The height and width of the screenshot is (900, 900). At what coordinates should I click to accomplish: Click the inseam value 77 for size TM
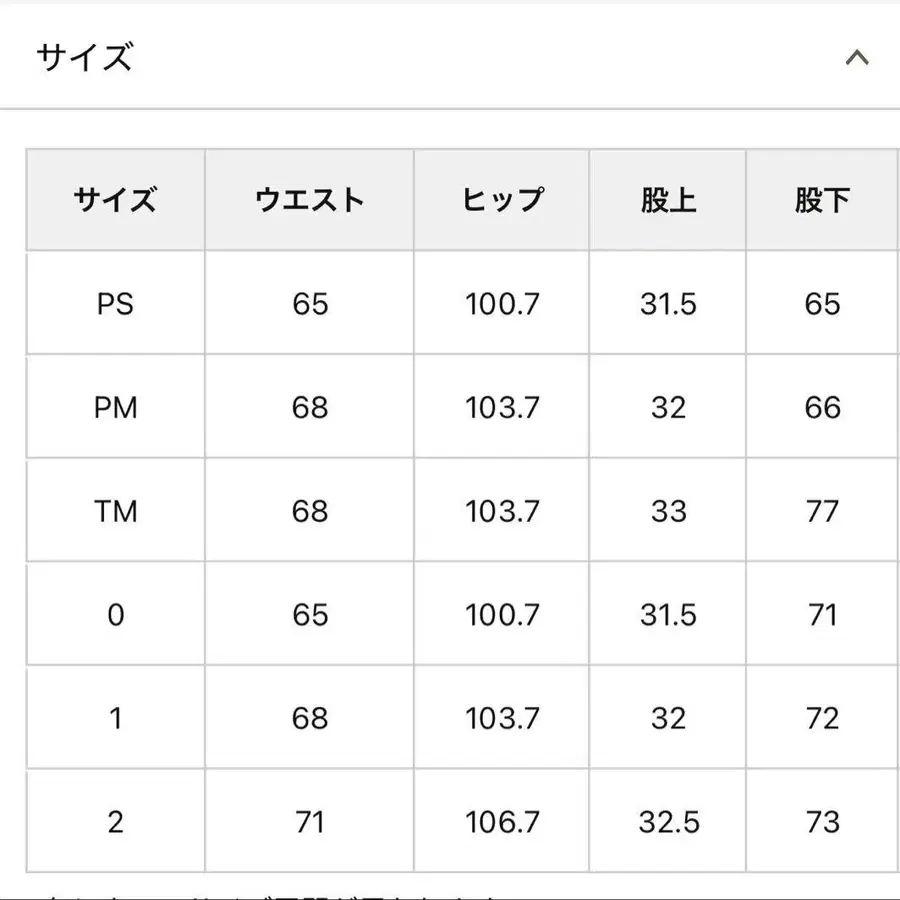(x=822, y=511)
